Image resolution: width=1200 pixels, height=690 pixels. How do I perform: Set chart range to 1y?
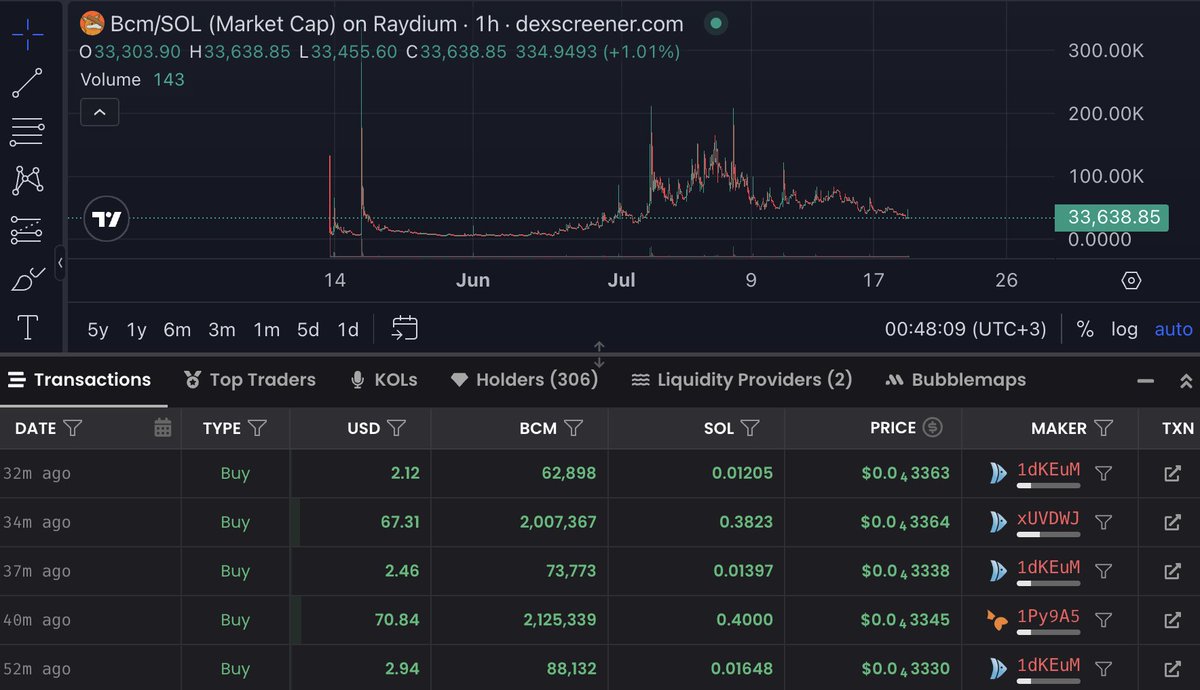pyautogui.click(x=136, y=329)
